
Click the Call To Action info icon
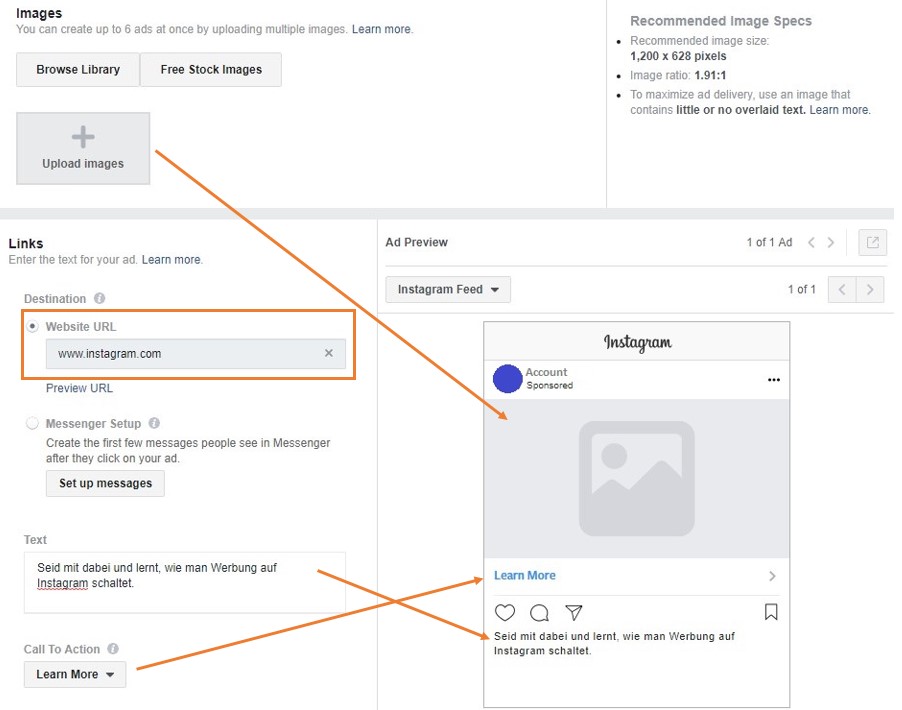[x=113, y=648]
